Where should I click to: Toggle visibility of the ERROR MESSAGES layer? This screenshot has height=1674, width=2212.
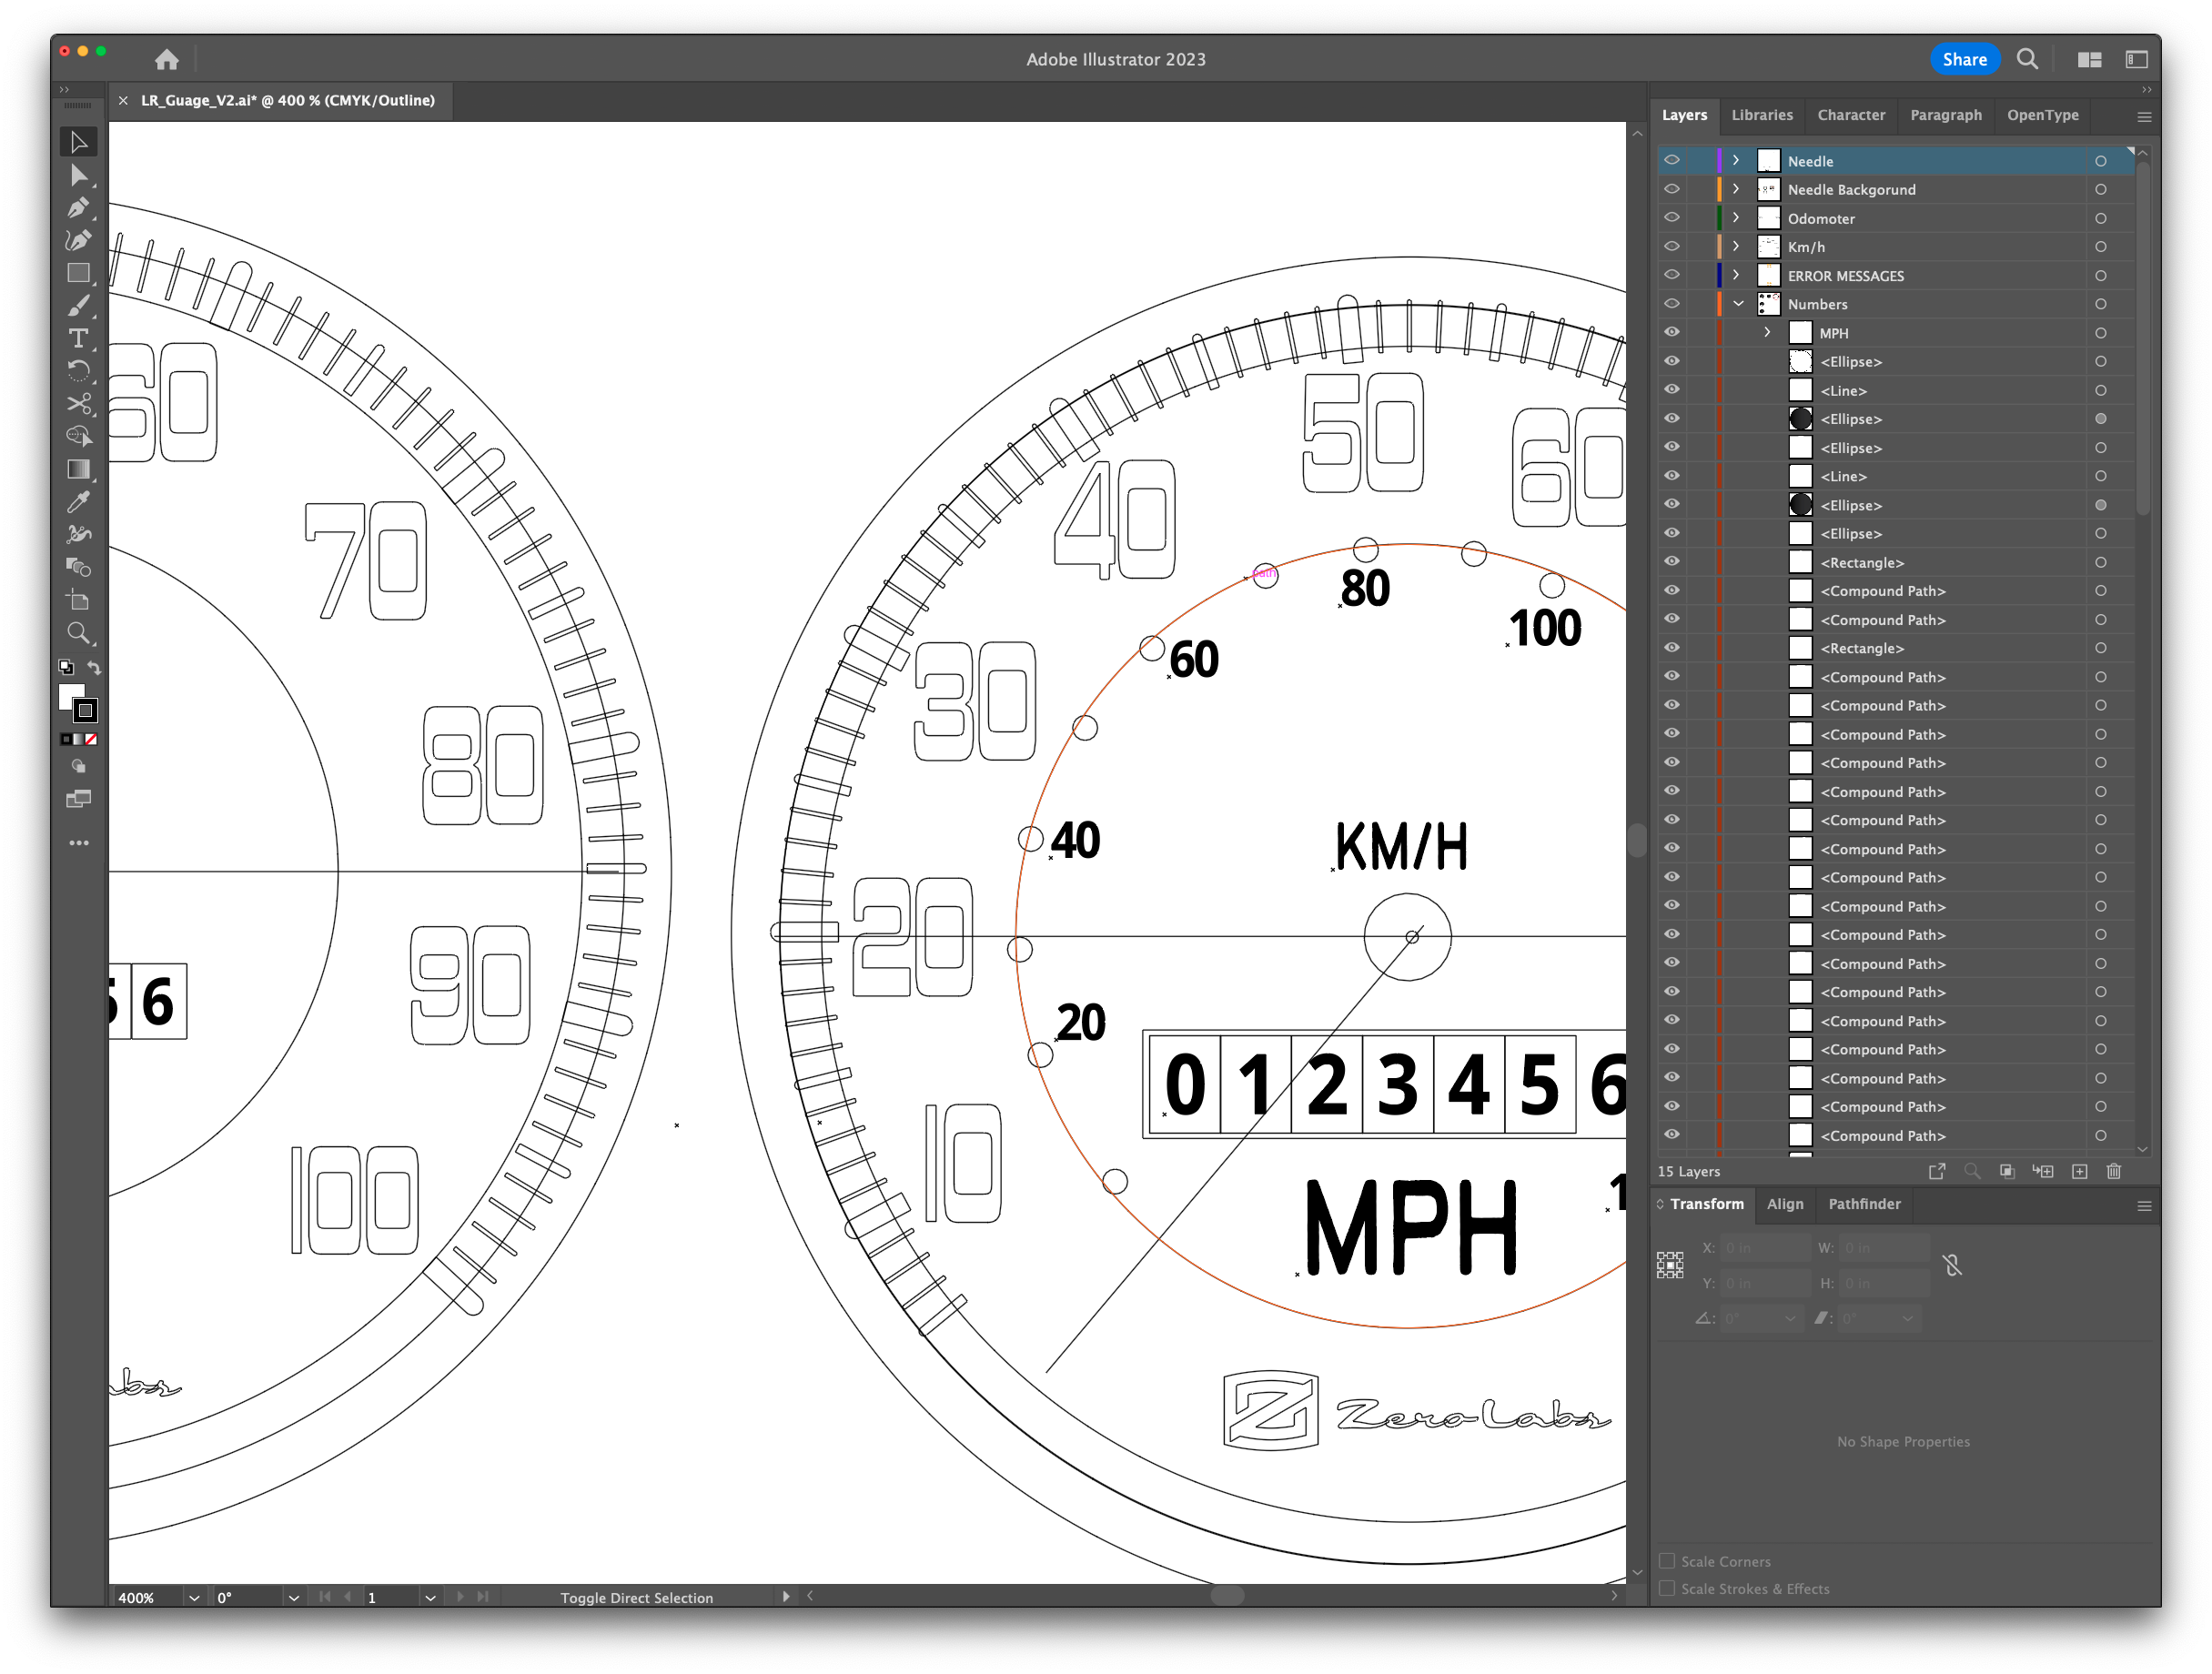click(x=1671, y=275)
